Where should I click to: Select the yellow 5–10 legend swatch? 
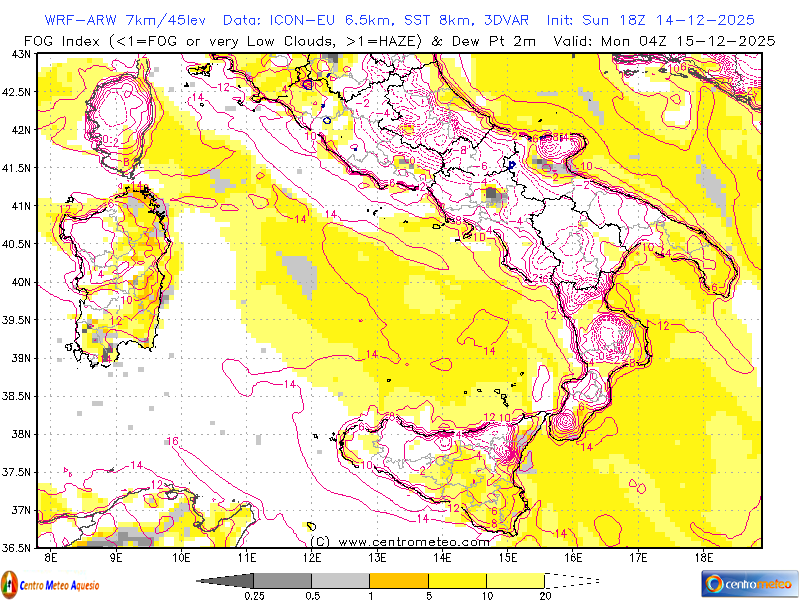pos(457,580)
